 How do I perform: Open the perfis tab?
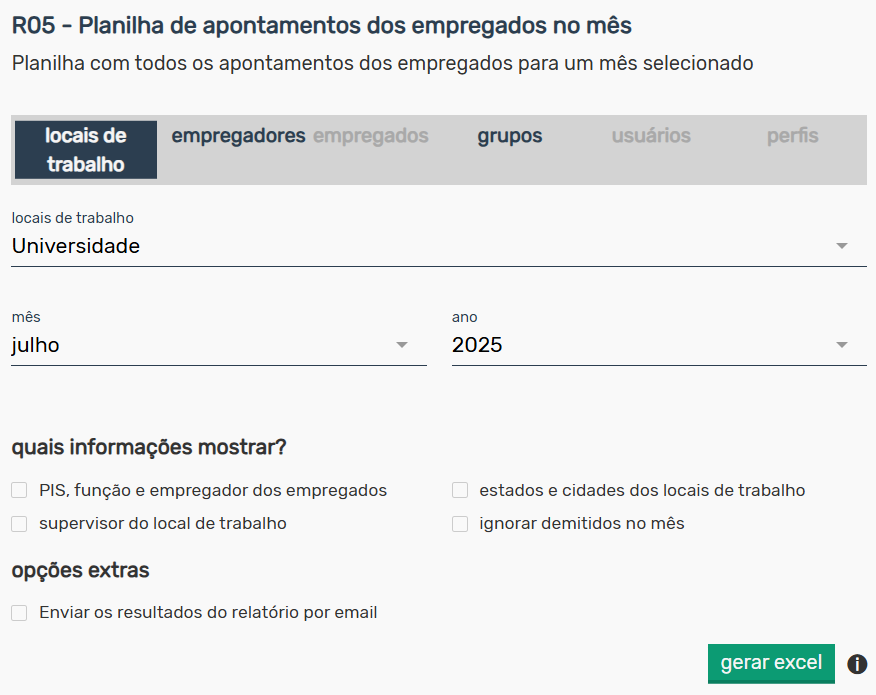[x=792, y=136]
